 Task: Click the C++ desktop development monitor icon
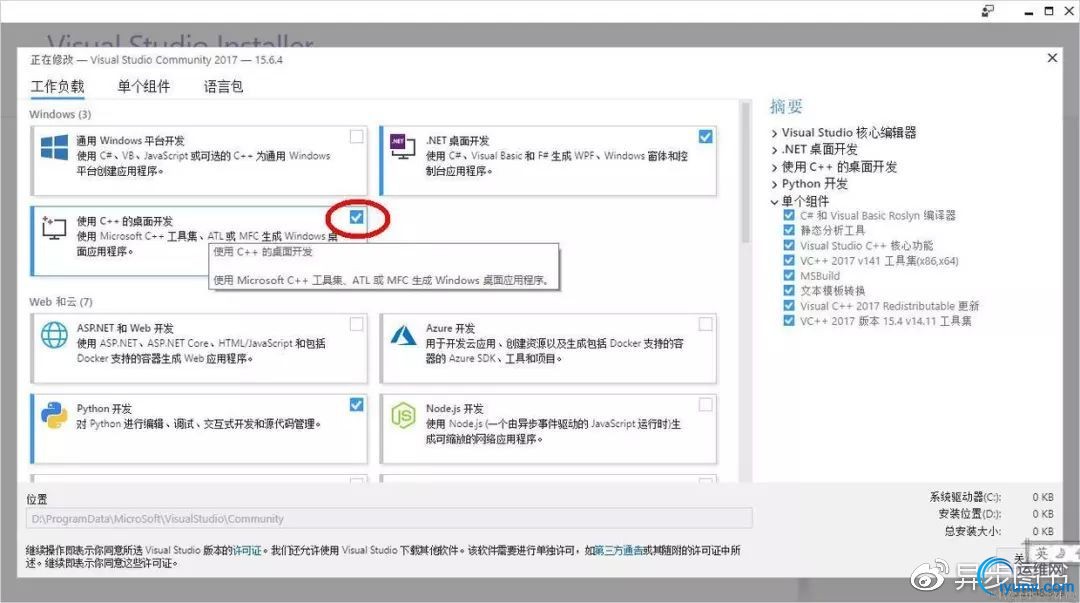coord(54,227)
